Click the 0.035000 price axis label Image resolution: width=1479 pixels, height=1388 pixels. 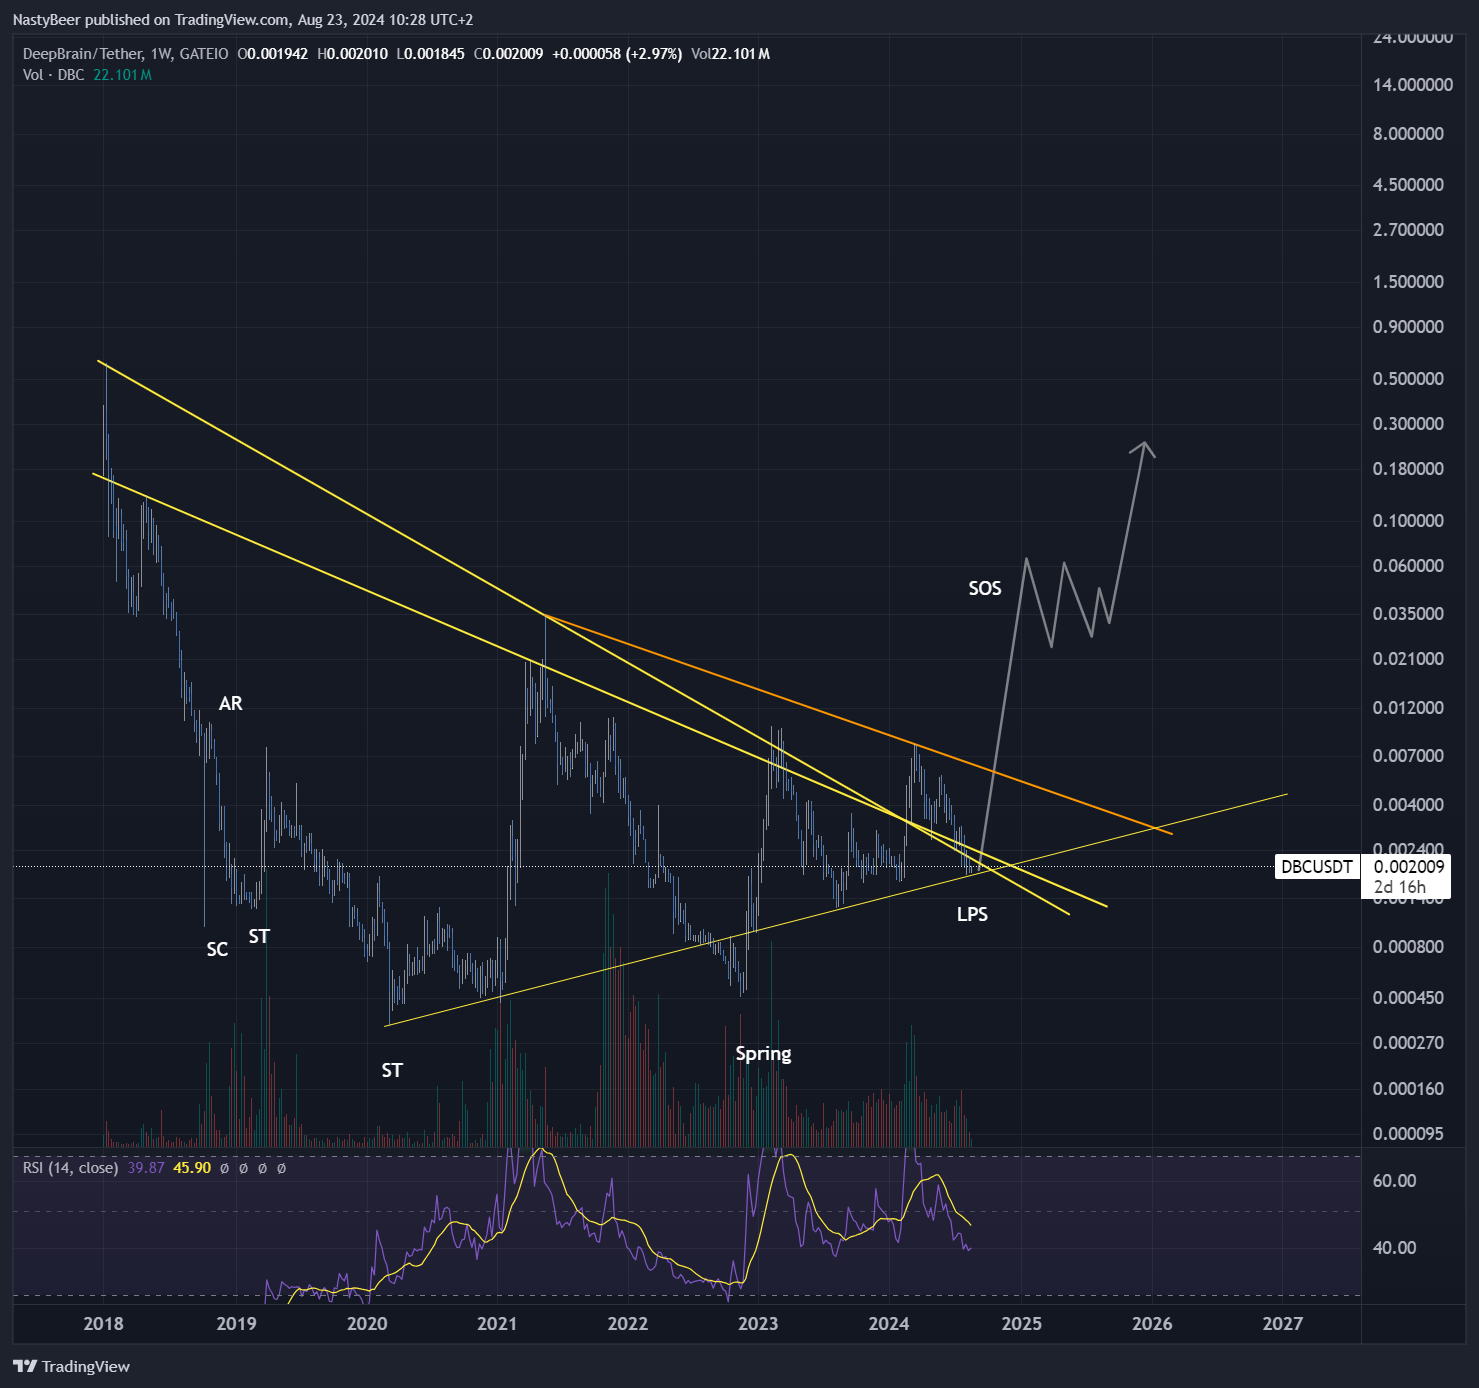point(1409,614)
